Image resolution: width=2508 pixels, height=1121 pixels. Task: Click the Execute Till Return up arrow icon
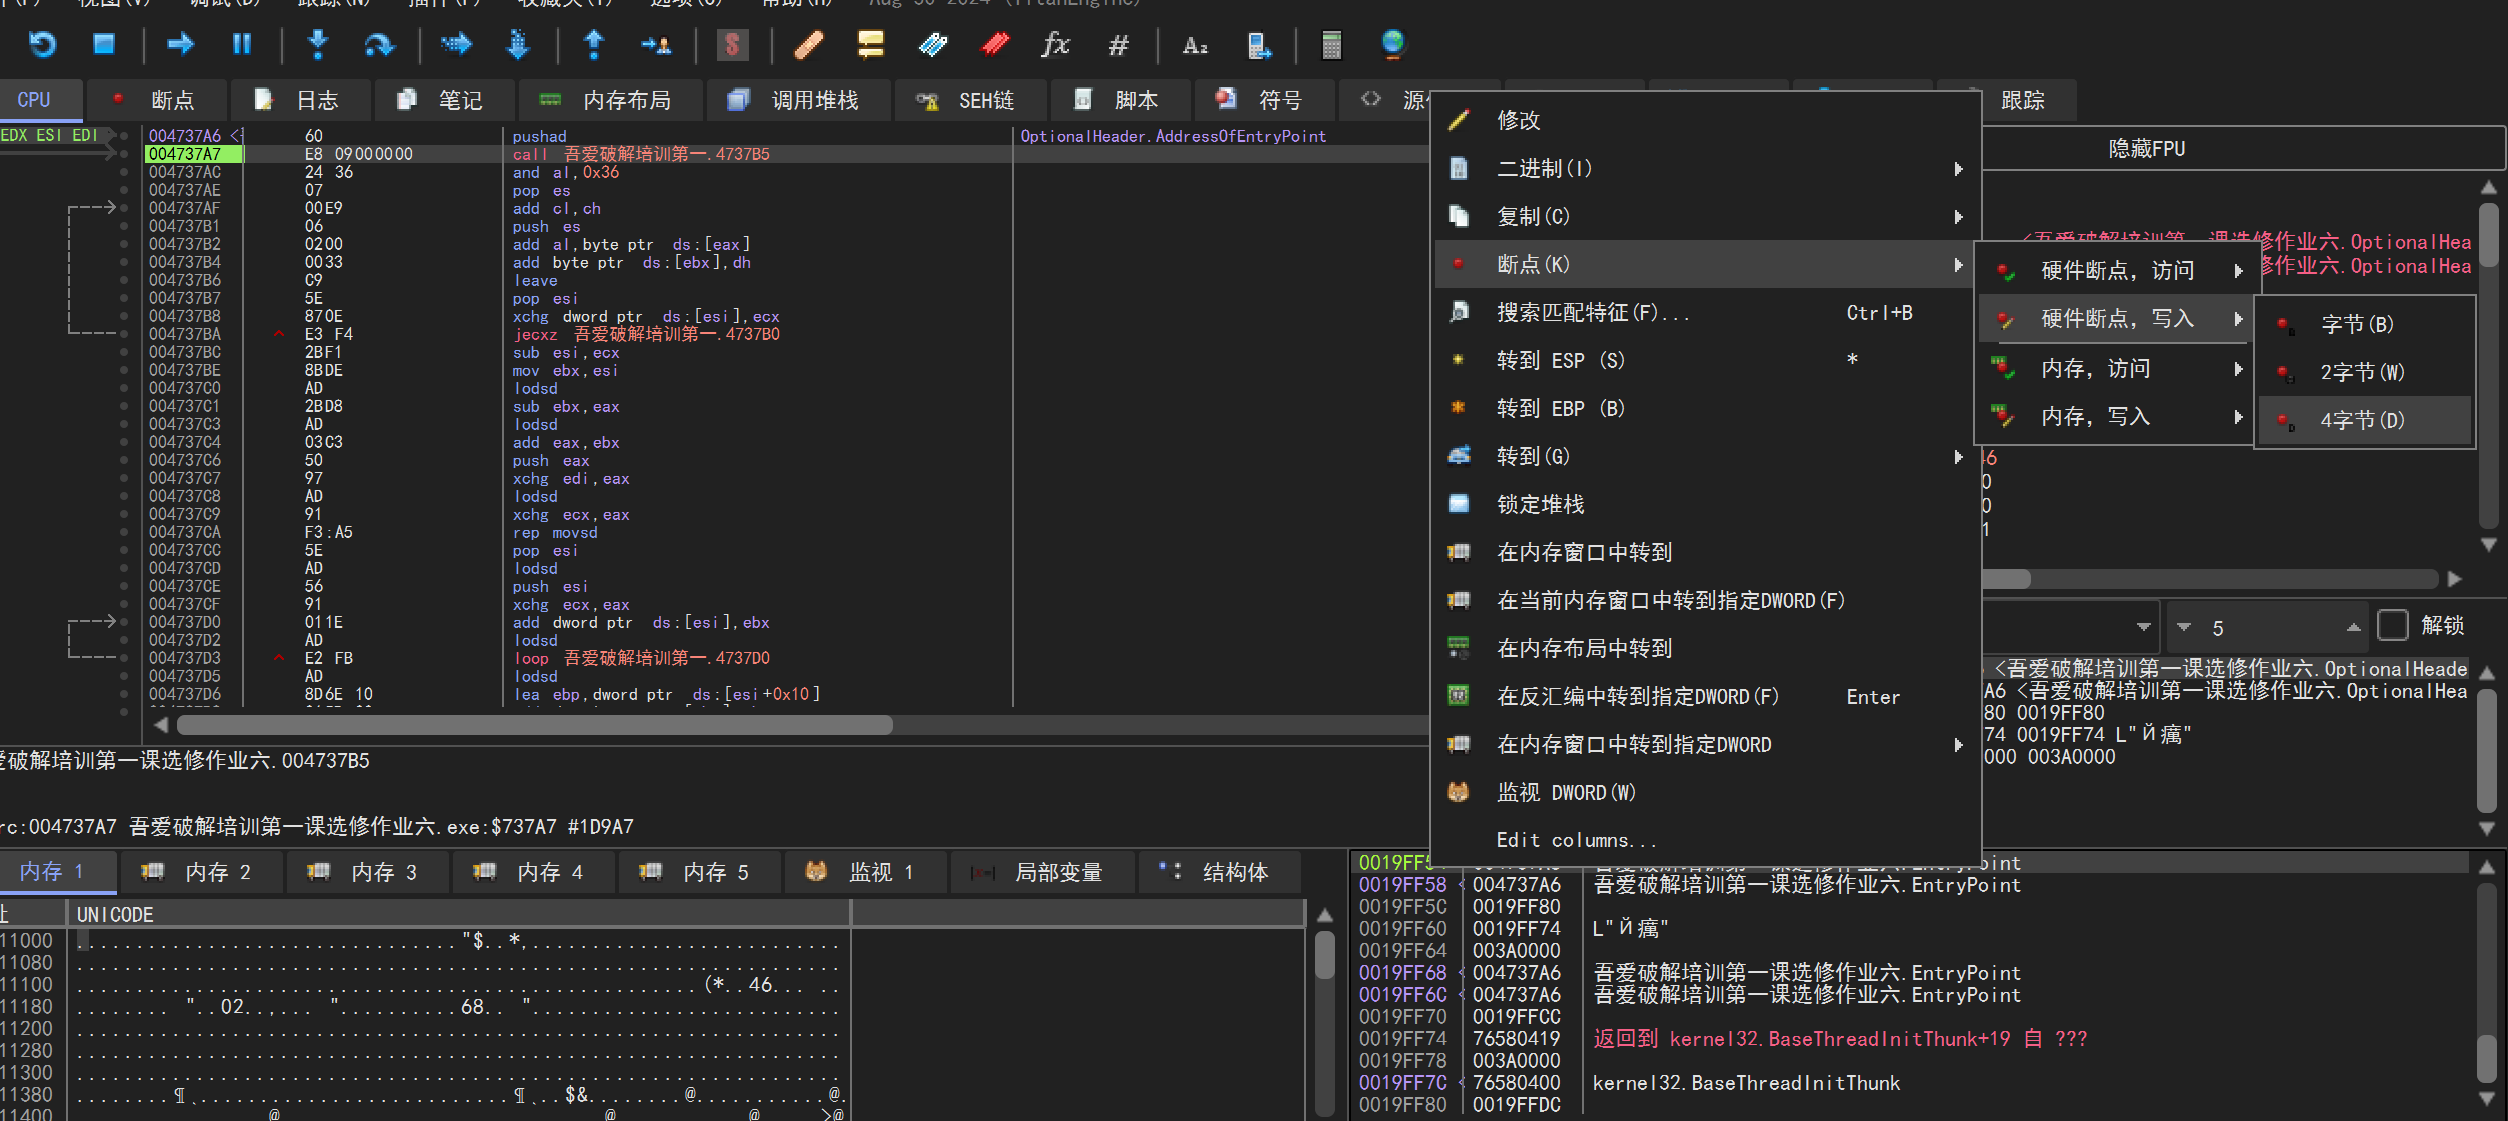point(594,44)
